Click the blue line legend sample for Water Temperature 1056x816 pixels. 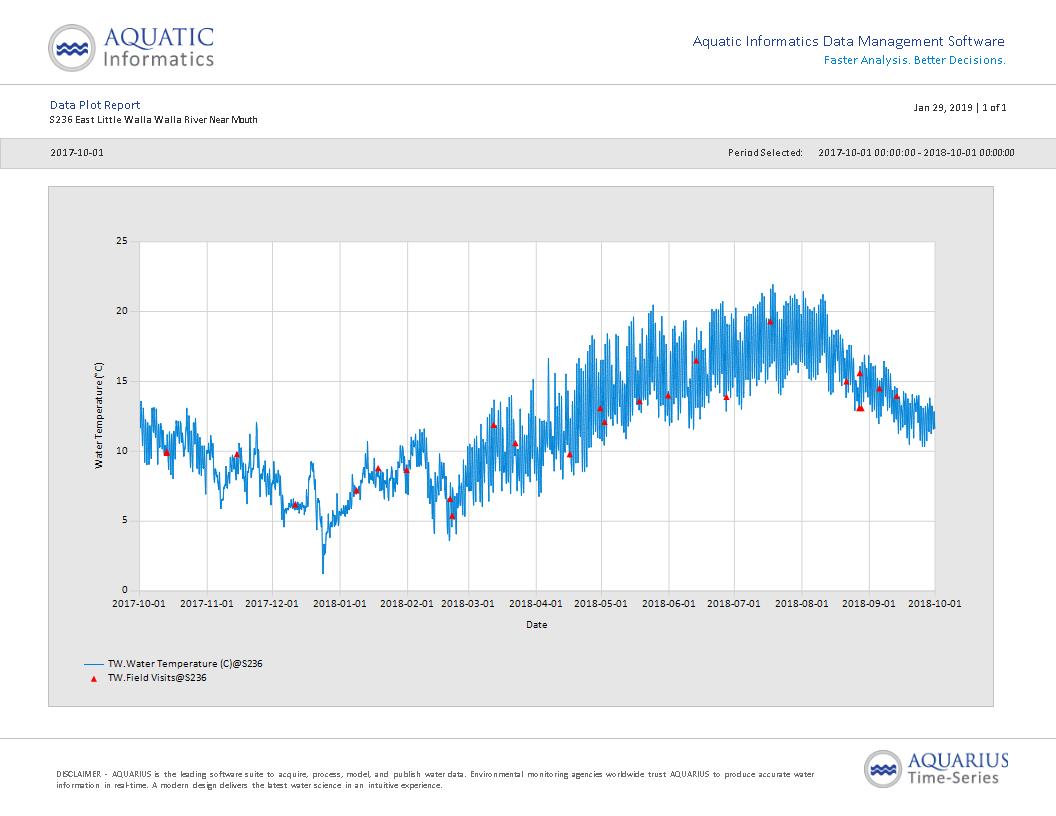click(x=94, y=664)
